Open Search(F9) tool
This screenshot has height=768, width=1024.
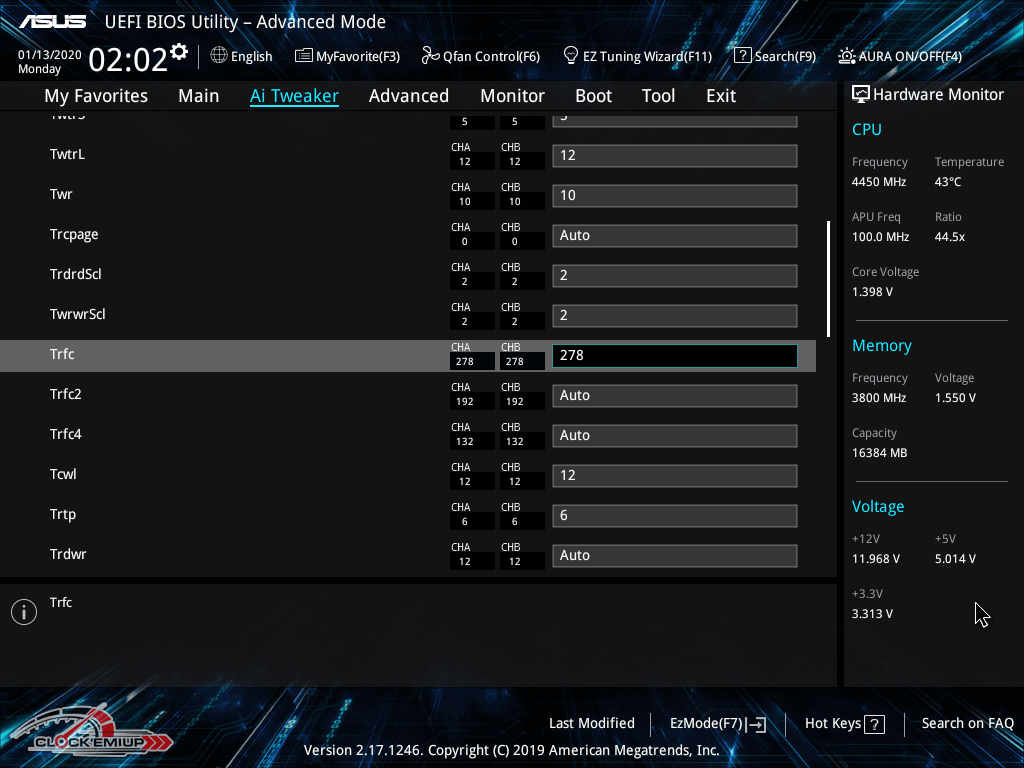(x=775, y=56)
